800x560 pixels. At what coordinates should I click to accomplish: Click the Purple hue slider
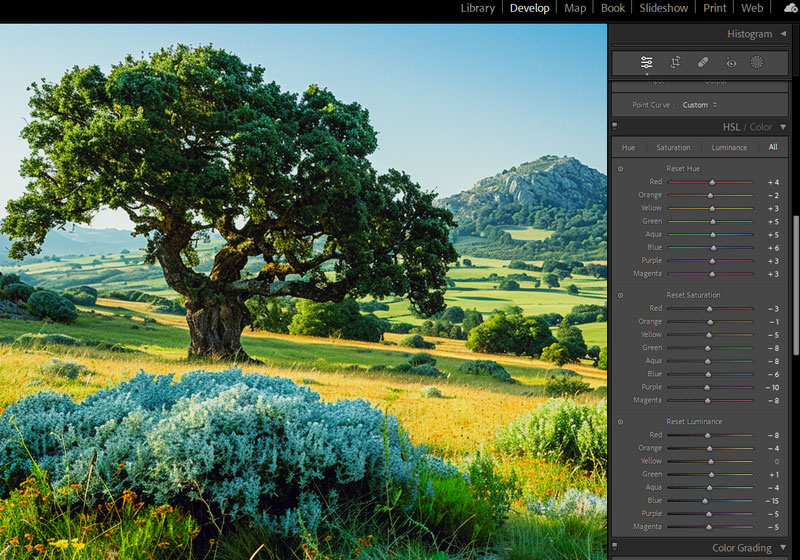pyautogui.click(x=711, y=261)
